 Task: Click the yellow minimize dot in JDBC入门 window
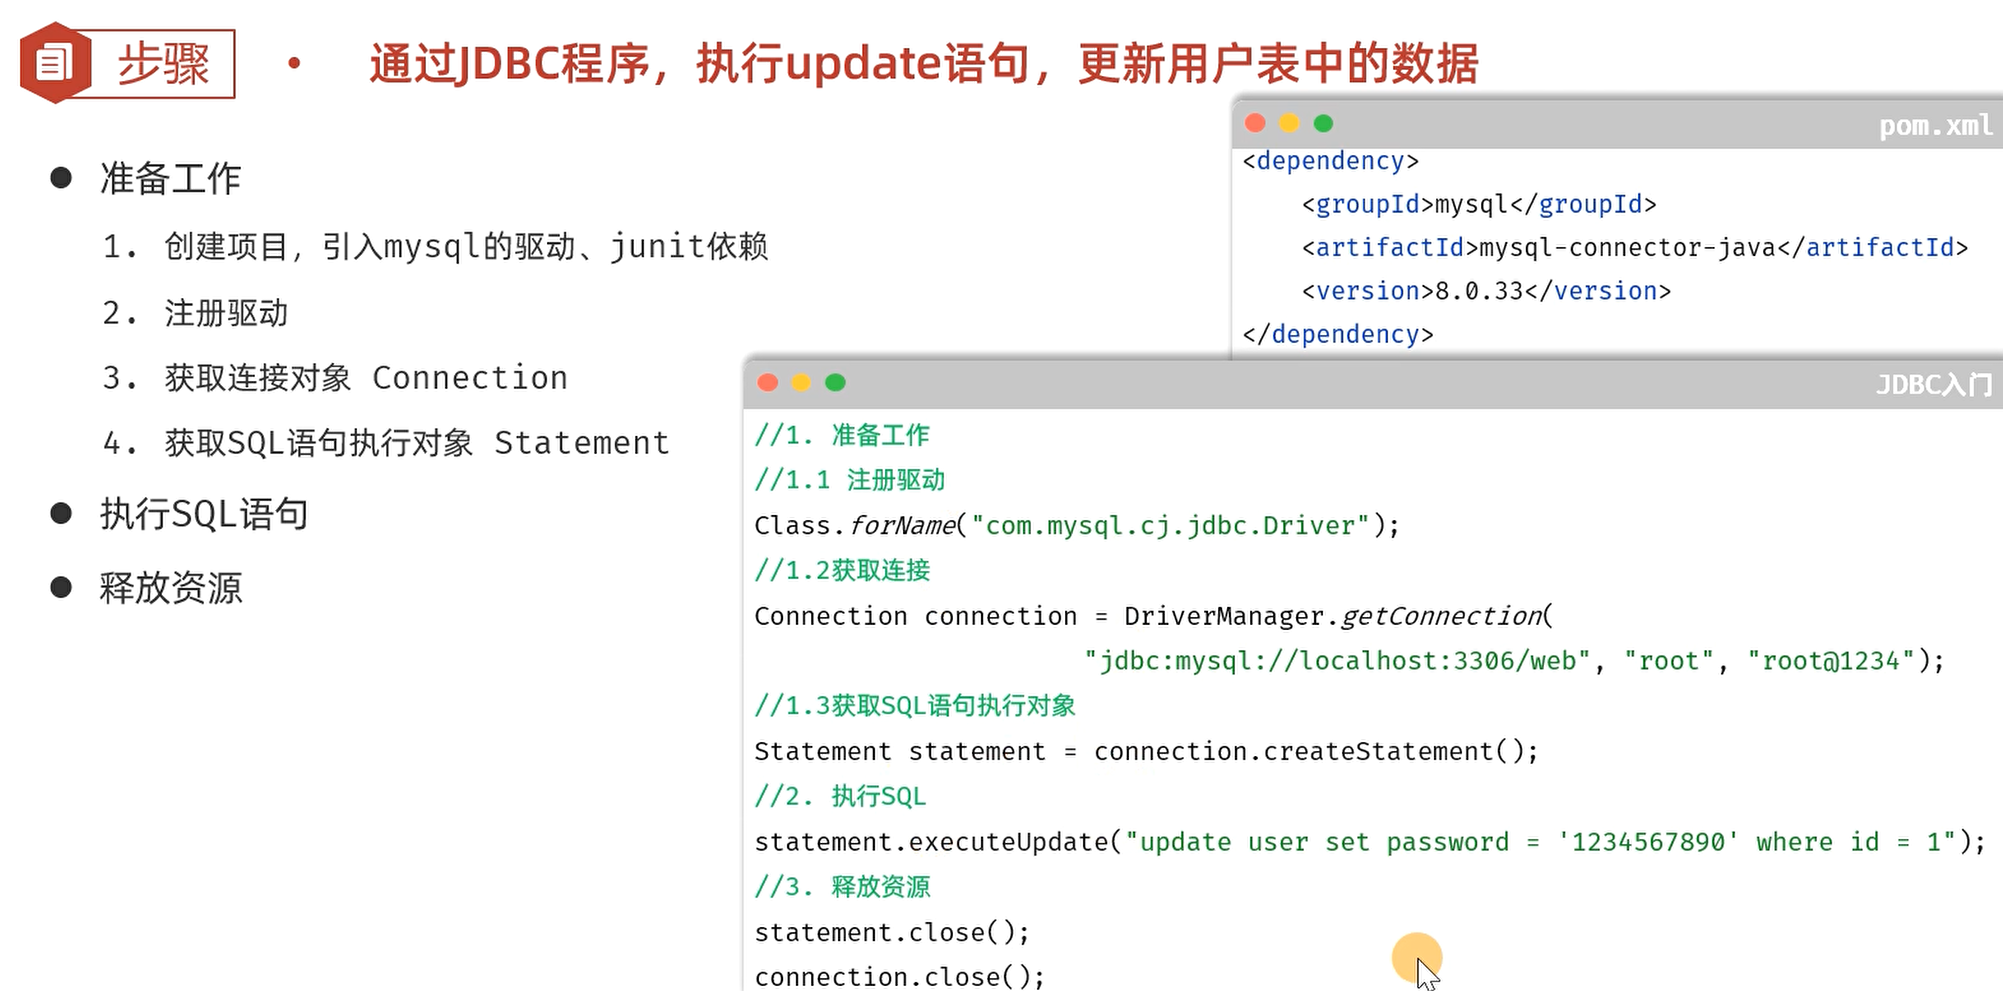tap(802, 382)
